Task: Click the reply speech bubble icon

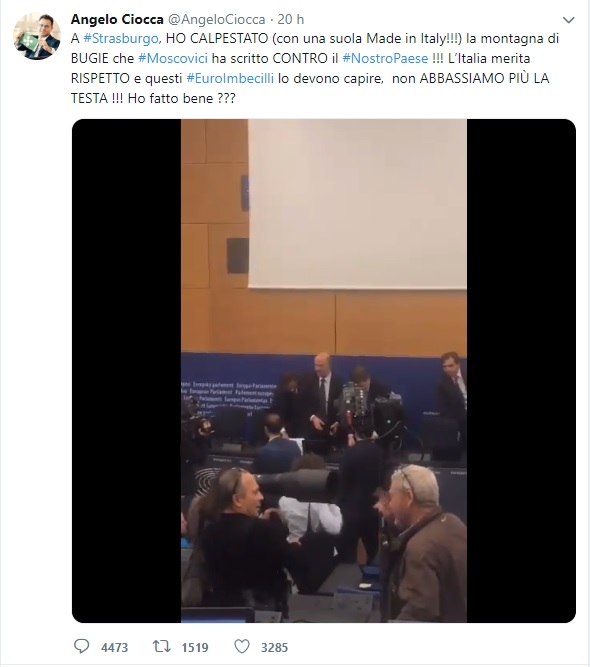Action: tap(82, 646)
